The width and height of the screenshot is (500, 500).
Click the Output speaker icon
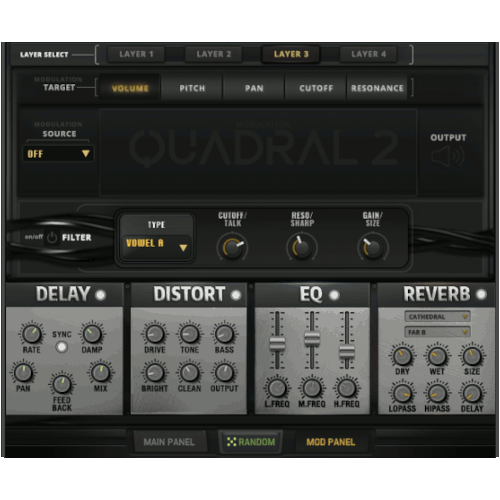(x=448, y=157)
